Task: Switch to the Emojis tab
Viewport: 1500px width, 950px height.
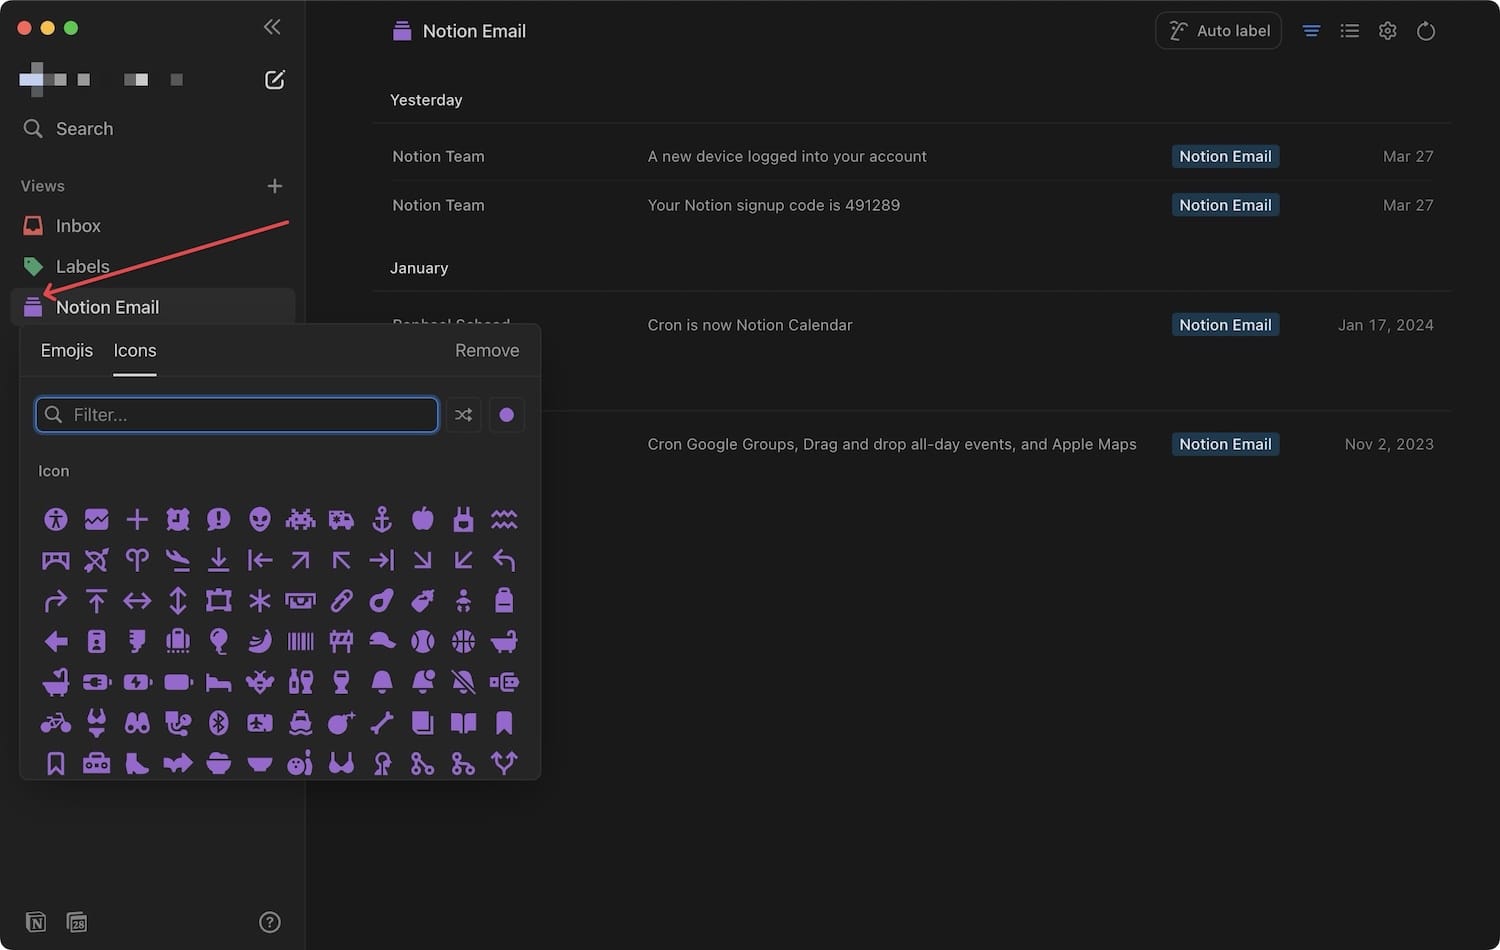Action: pos(67,351)
